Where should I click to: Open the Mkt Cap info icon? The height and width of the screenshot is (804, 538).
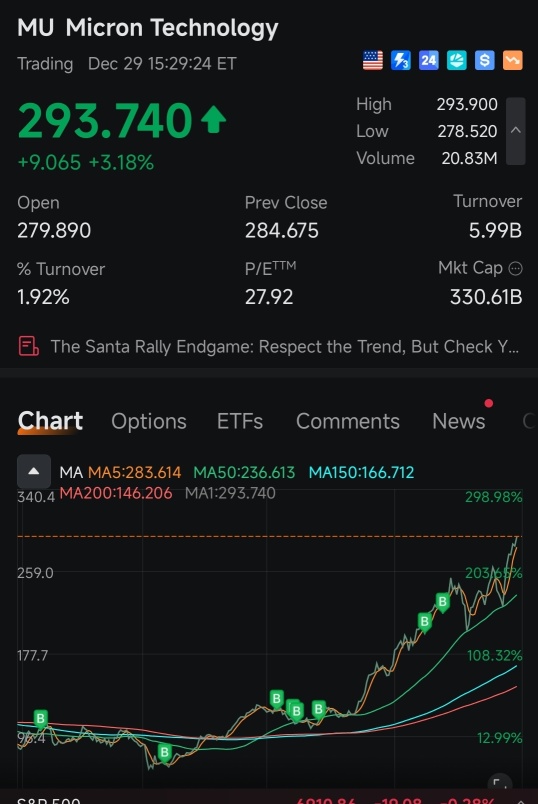tap(515, 268)
